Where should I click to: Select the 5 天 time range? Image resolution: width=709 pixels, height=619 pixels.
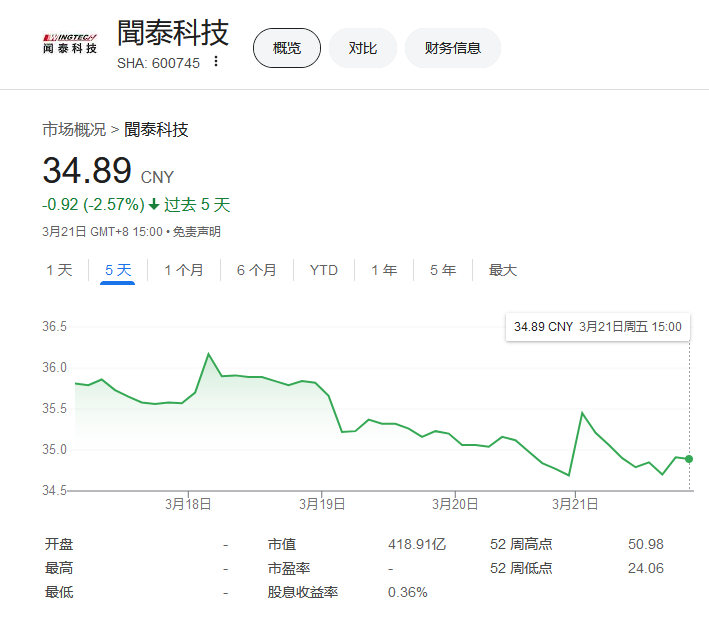(117, 270)
